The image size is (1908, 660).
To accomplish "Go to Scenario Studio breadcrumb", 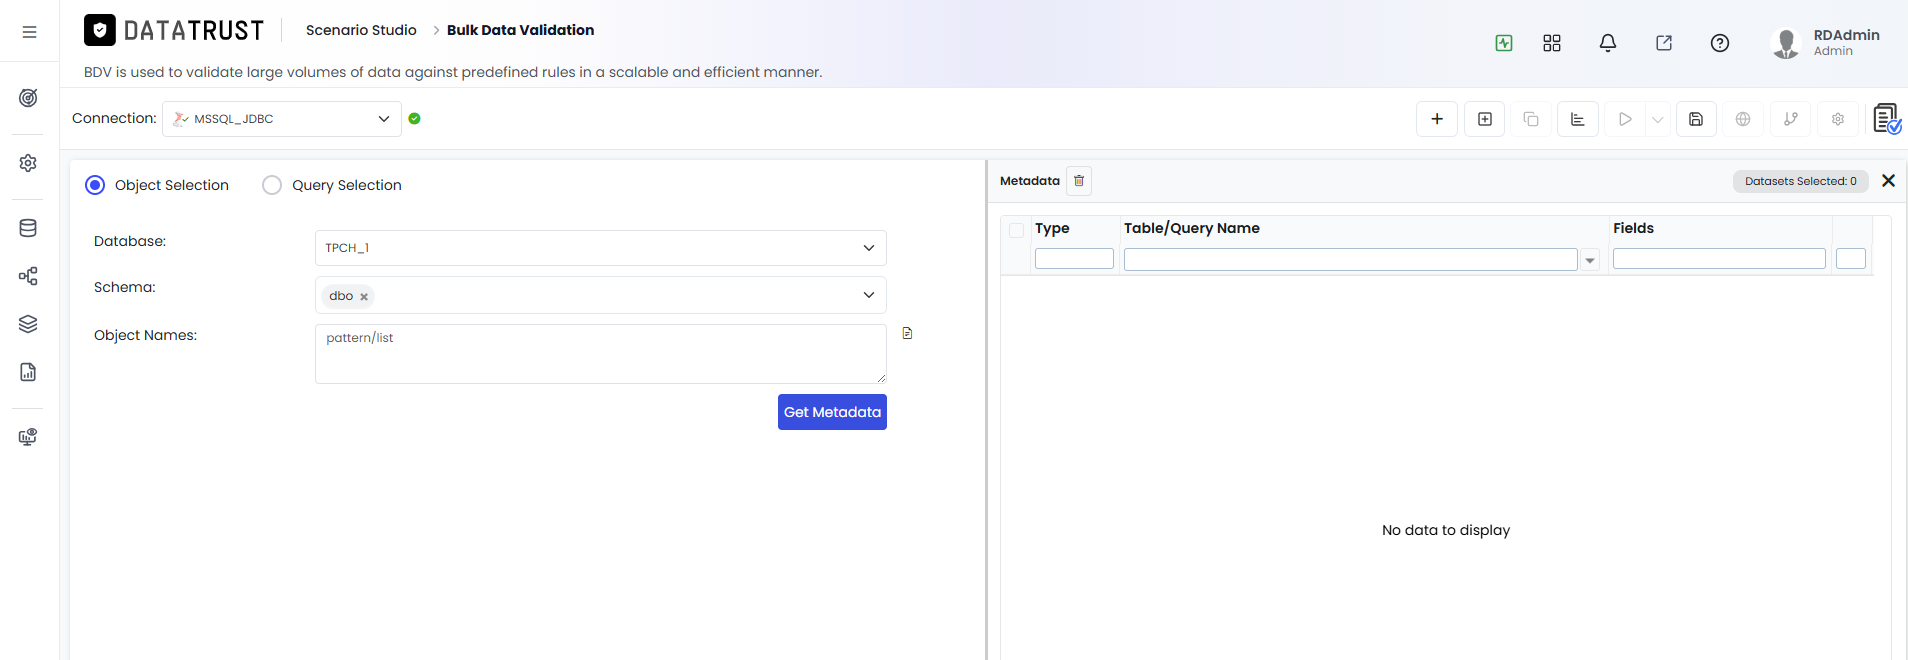I will pyautogui.click(x=361, y=30).
